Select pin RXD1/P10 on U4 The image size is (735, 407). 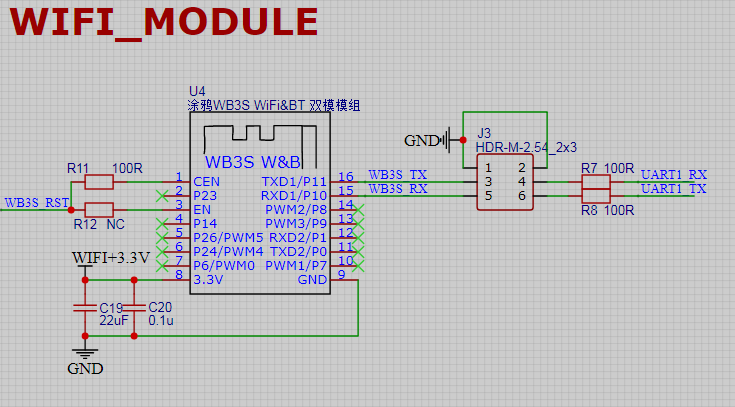(x=294, y=196)
